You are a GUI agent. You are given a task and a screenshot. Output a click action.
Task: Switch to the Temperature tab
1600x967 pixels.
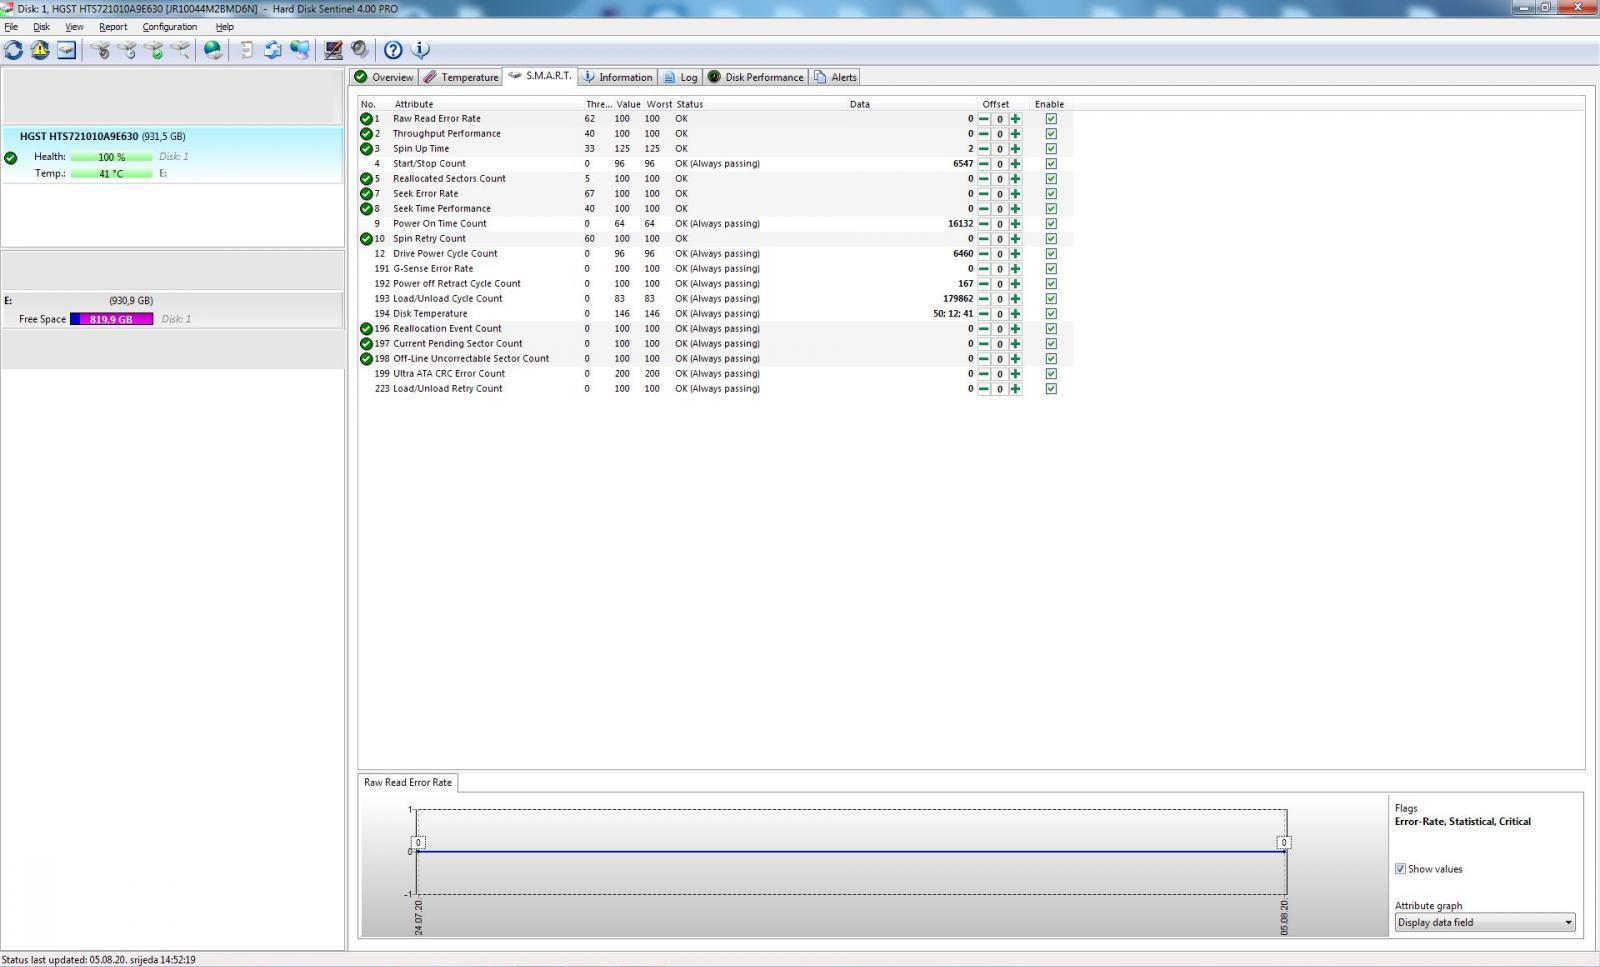[461, 77]
